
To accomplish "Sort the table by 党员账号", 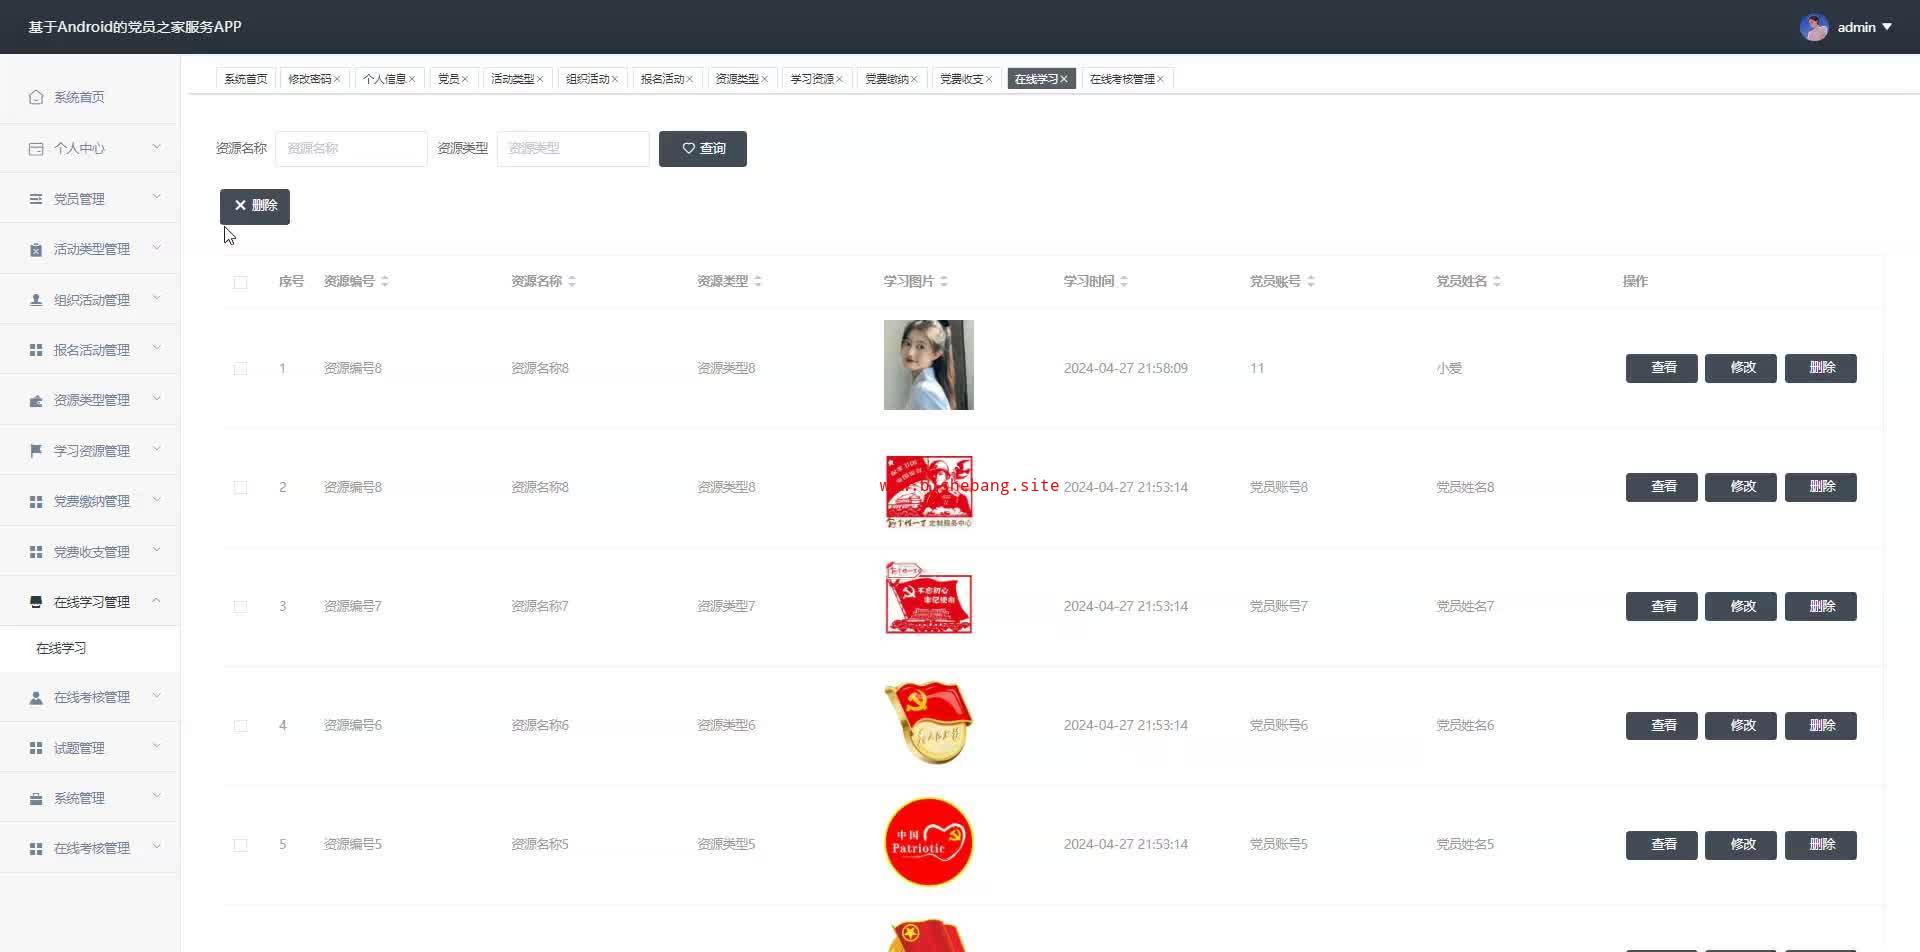I will pos(1311,281).
